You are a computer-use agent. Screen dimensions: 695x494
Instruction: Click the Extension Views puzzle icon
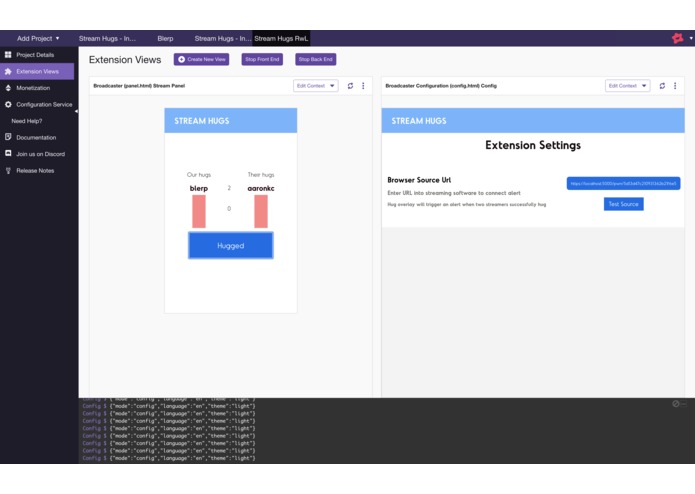(8, 71)
